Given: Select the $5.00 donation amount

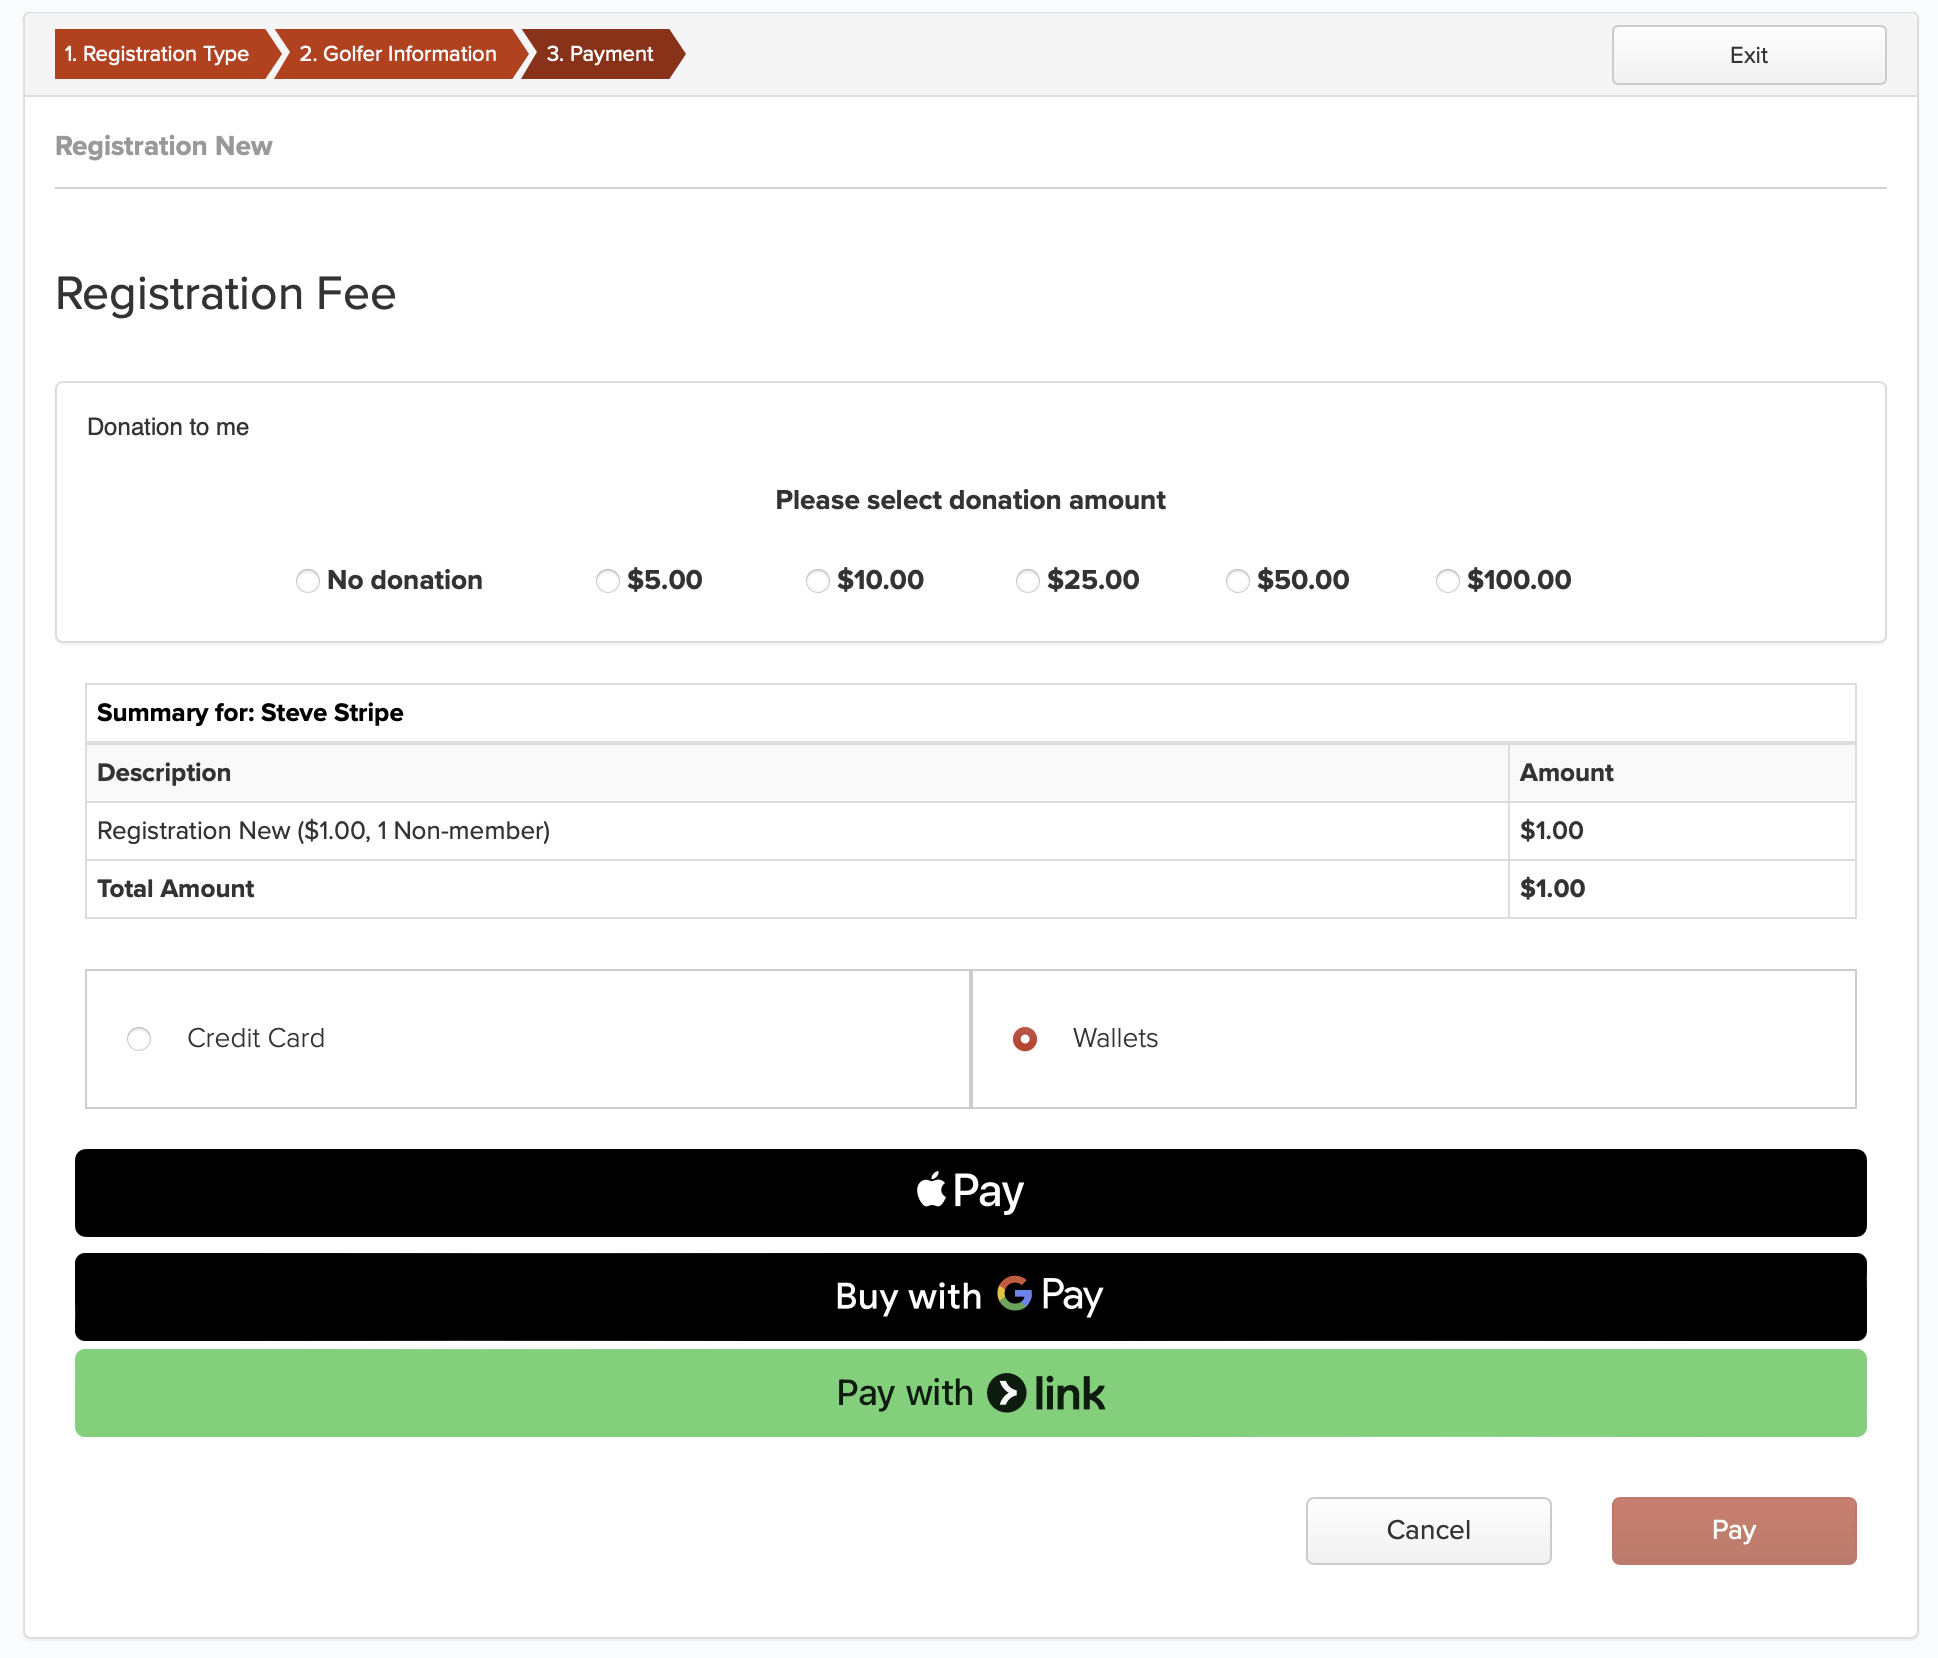Looking at the screenshot, I should pyautogui.click(x=607, y=581).
